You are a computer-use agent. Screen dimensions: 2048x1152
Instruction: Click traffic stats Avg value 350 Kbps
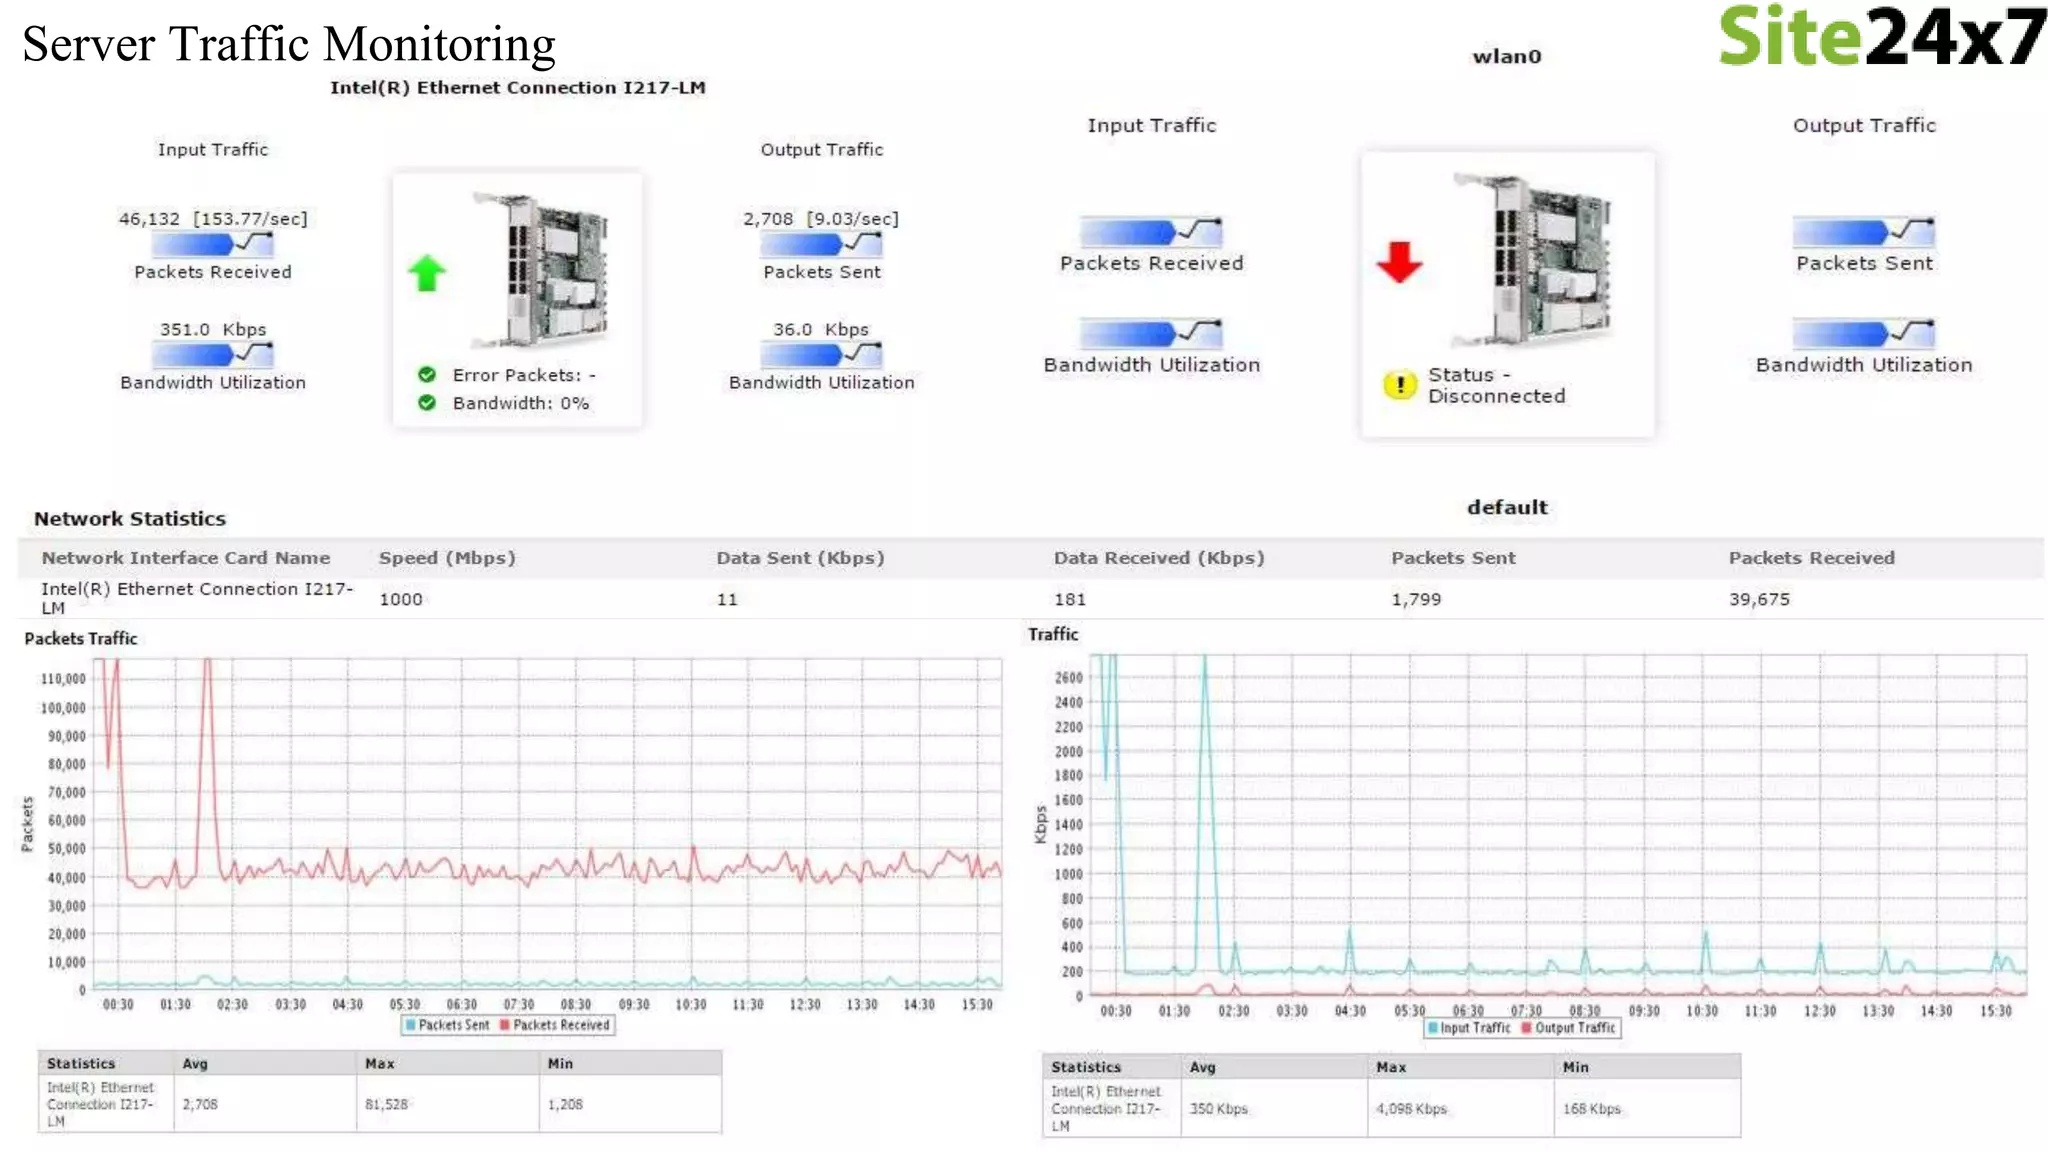coord(1218,1109)
